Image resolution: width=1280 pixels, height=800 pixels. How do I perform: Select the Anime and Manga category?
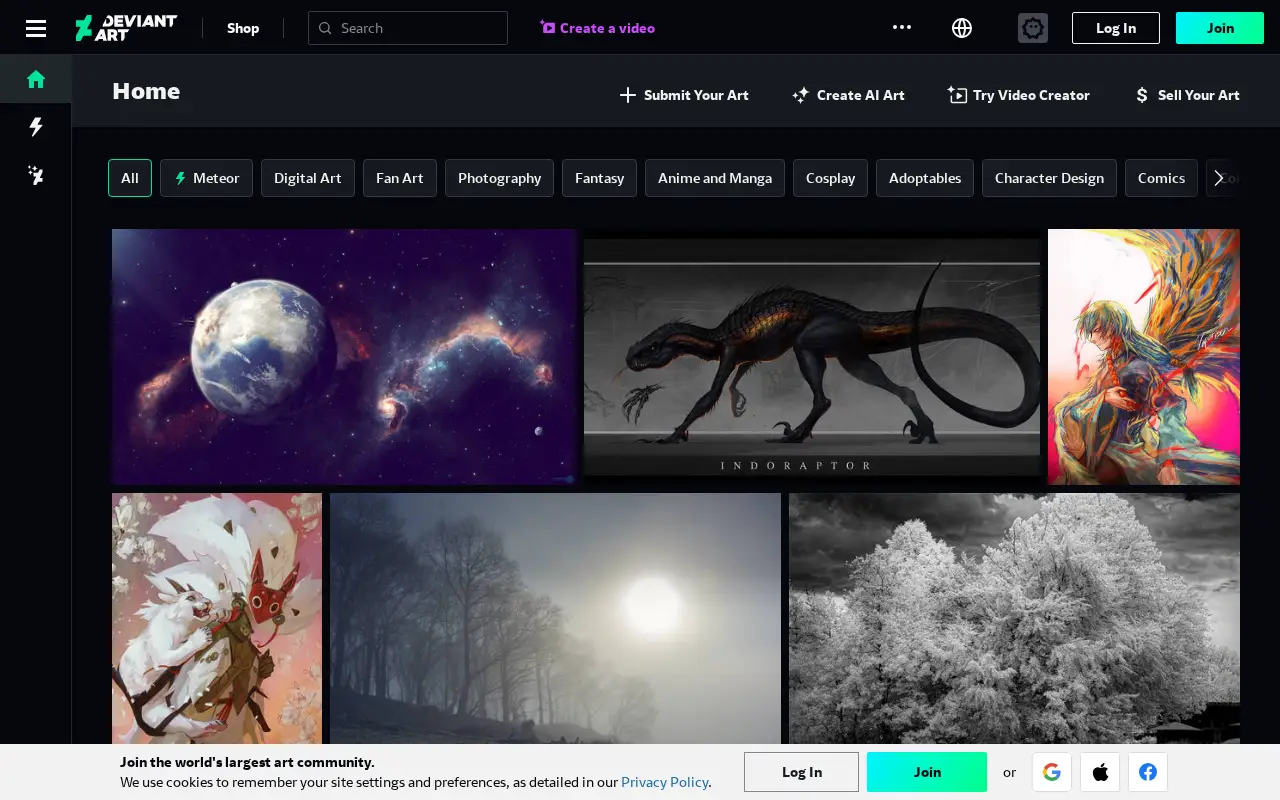715,178
